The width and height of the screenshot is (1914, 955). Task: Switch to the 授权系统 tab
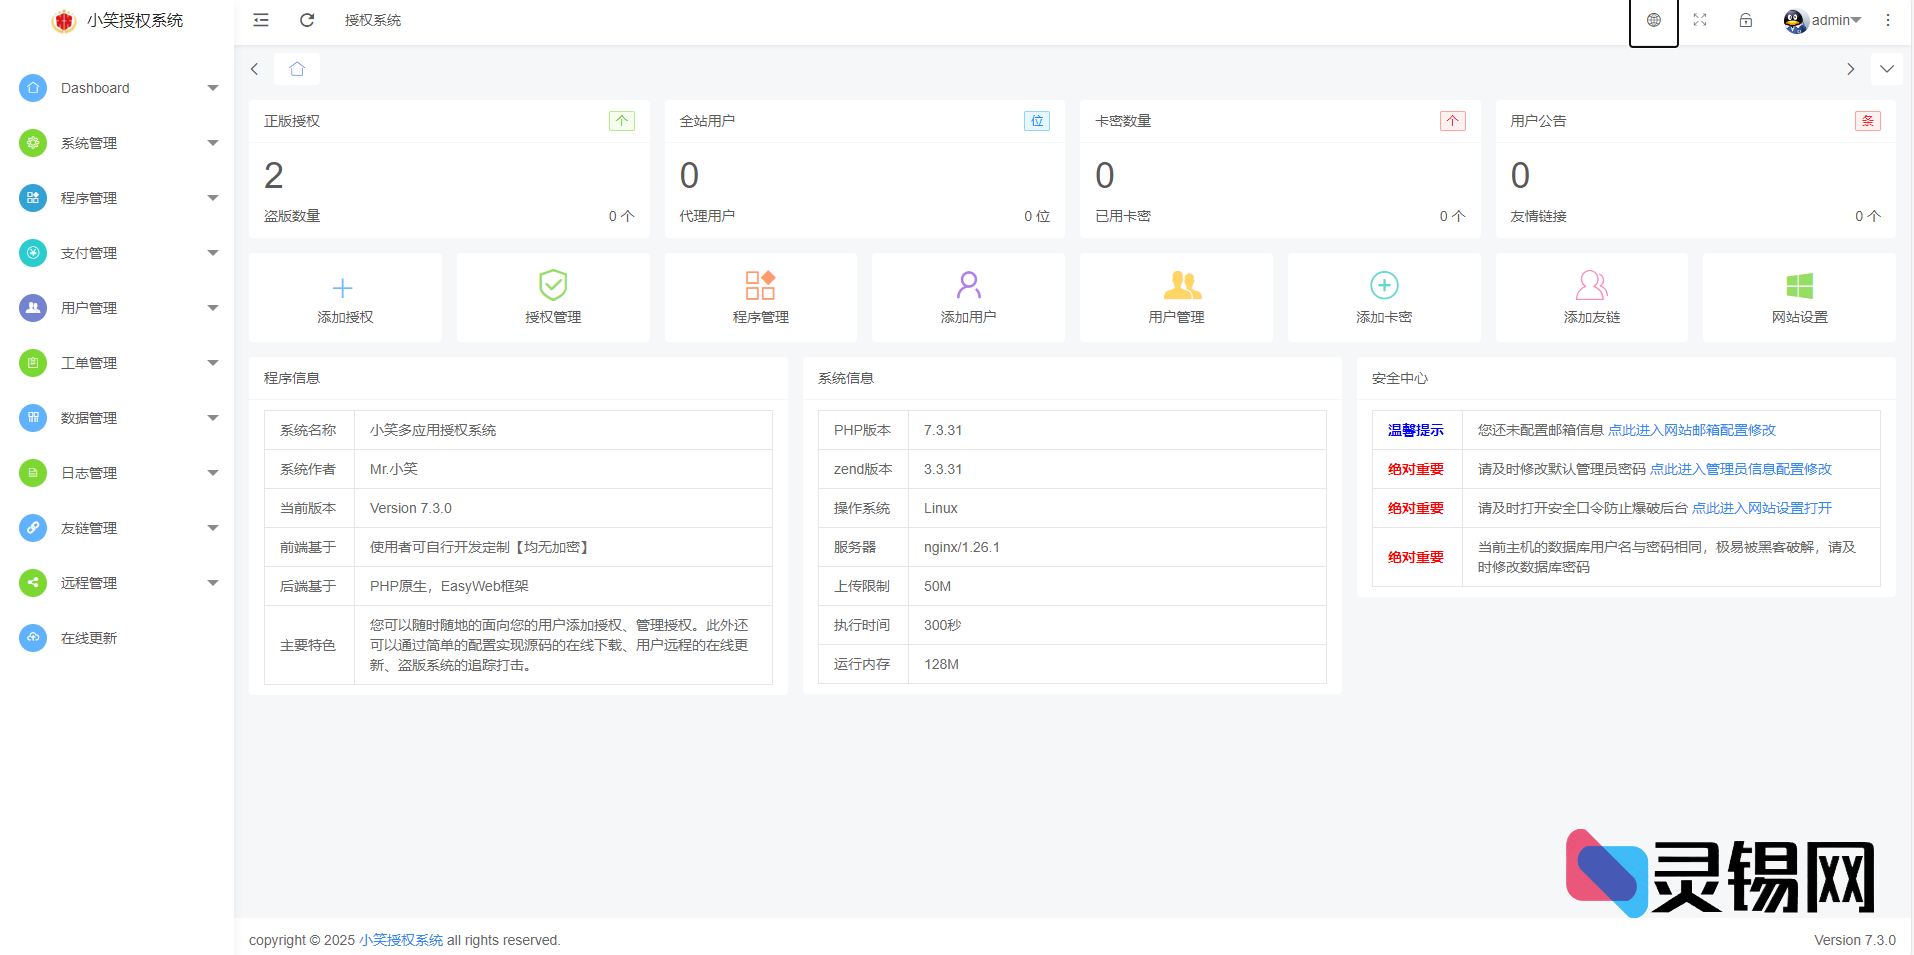372,20
